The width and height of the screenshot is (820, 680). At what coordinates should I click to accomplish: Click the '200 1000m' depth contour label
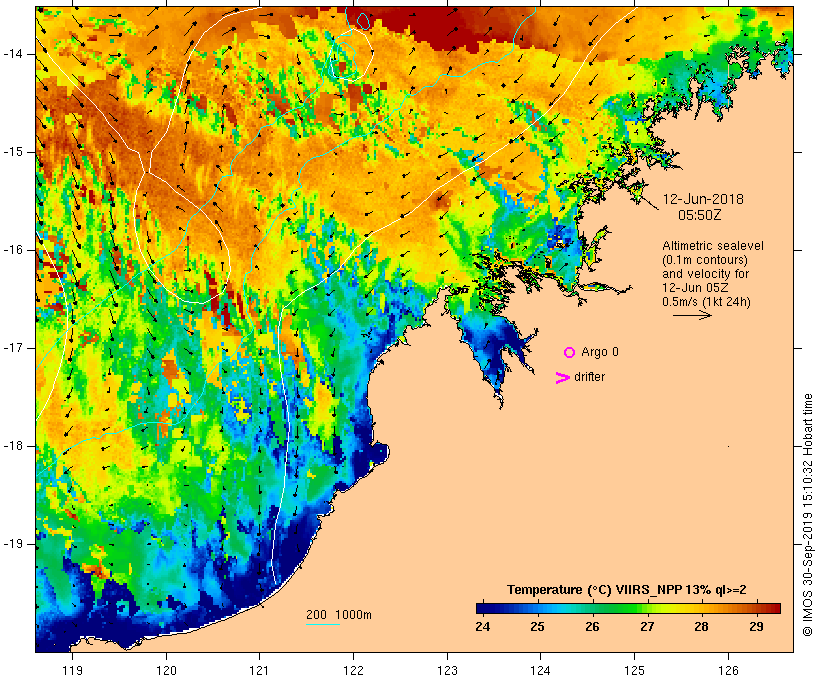[339, 615]
